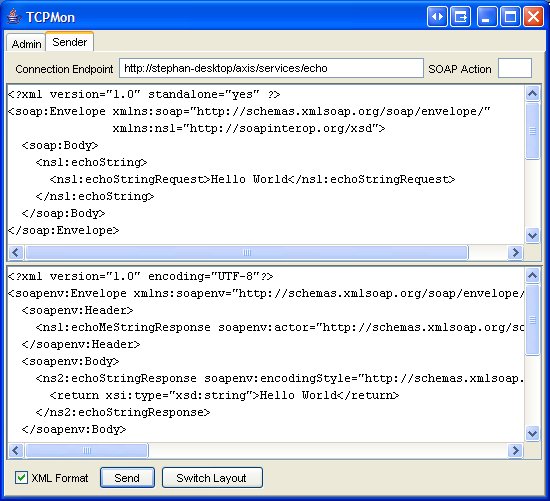
Task: Click response pane scroll left arrow
Action: click(16, 450)
